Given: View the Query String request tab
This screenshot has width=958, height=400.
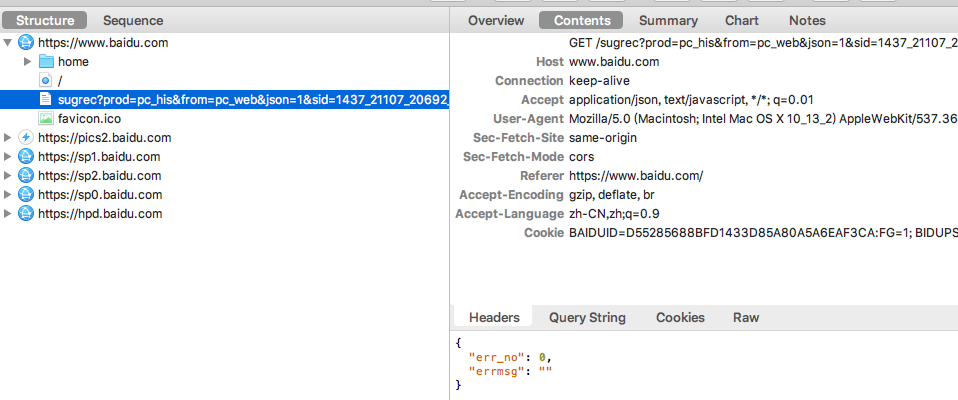Looking at the screenshot, I should 587,318.
